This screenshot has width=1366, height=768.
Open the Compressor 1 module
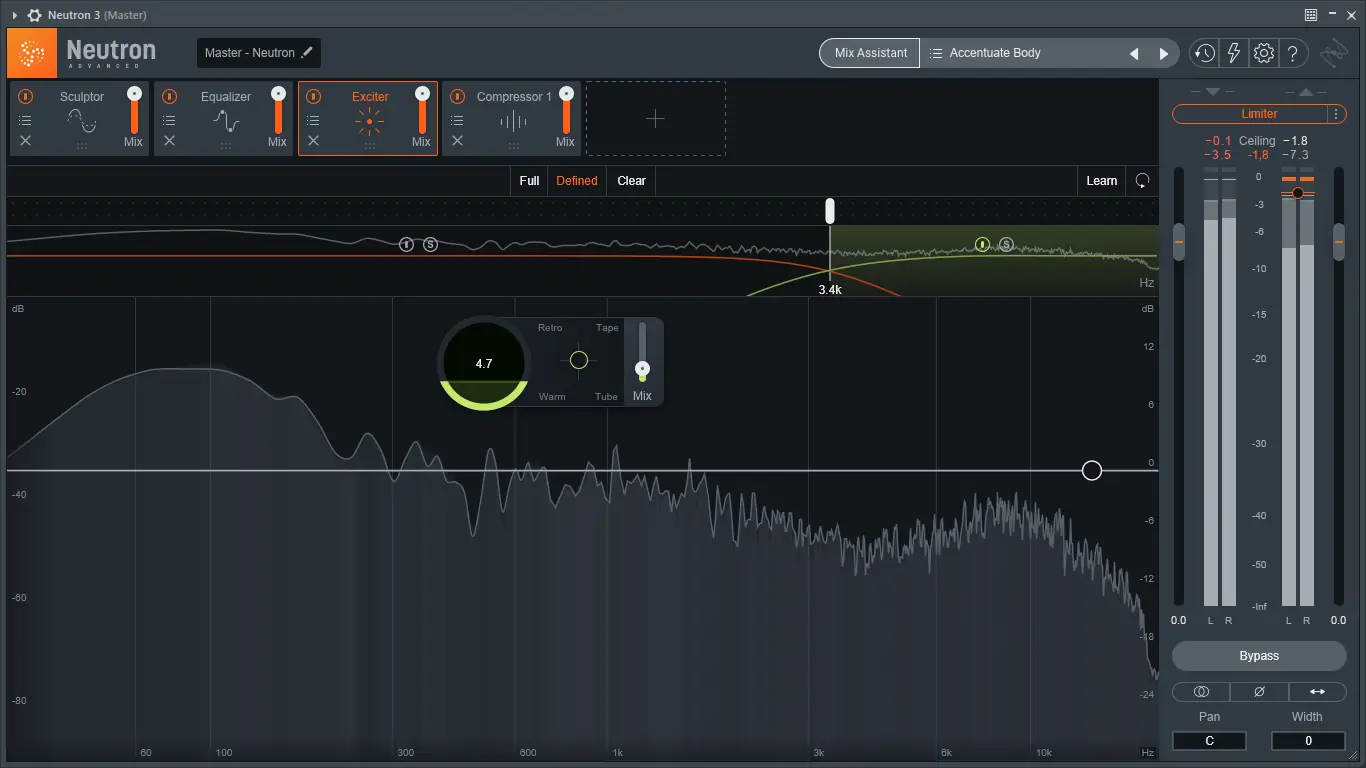(x=513, y=122)
